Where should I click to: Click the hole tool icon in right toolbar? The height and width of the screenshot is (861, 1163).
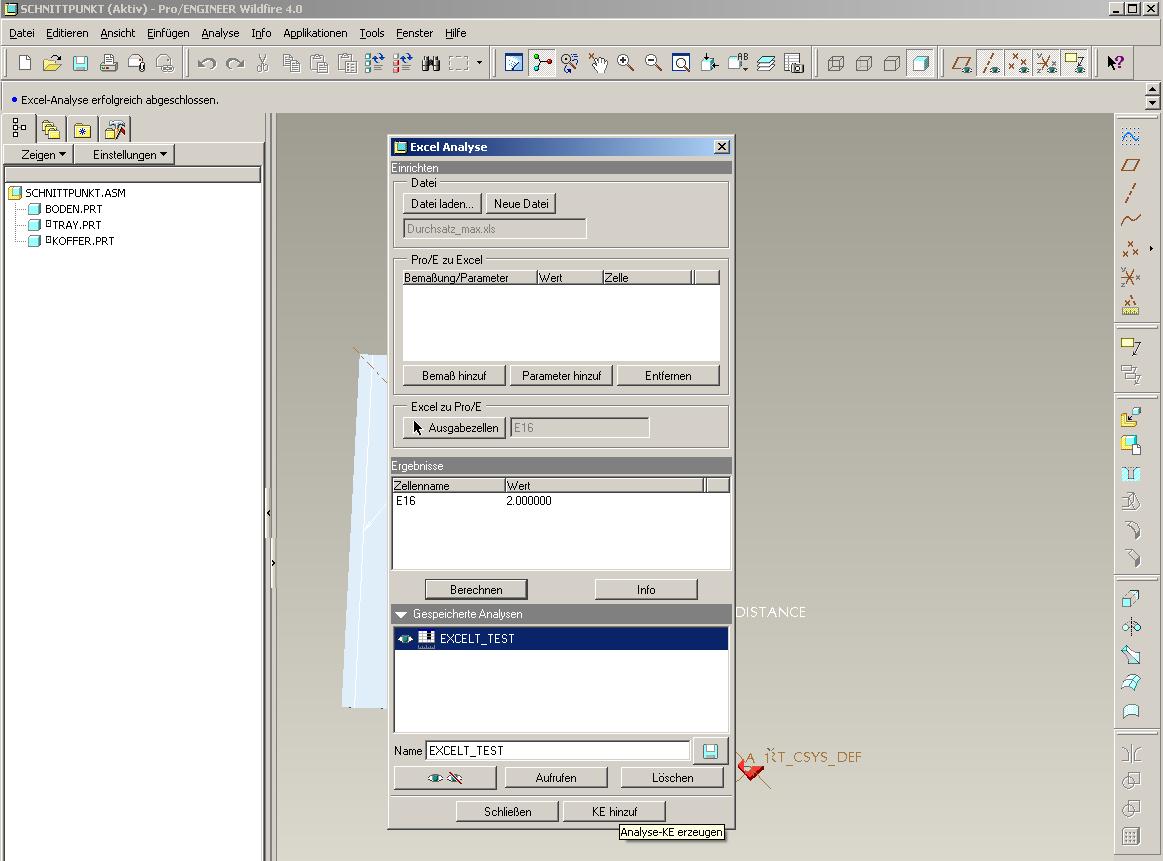[1130, 473]
